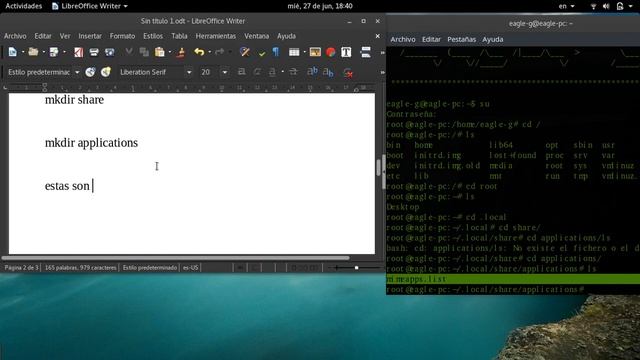
Task: Open the Liberation Serif font dropdown arrow
Action: [x=189, y=73]
